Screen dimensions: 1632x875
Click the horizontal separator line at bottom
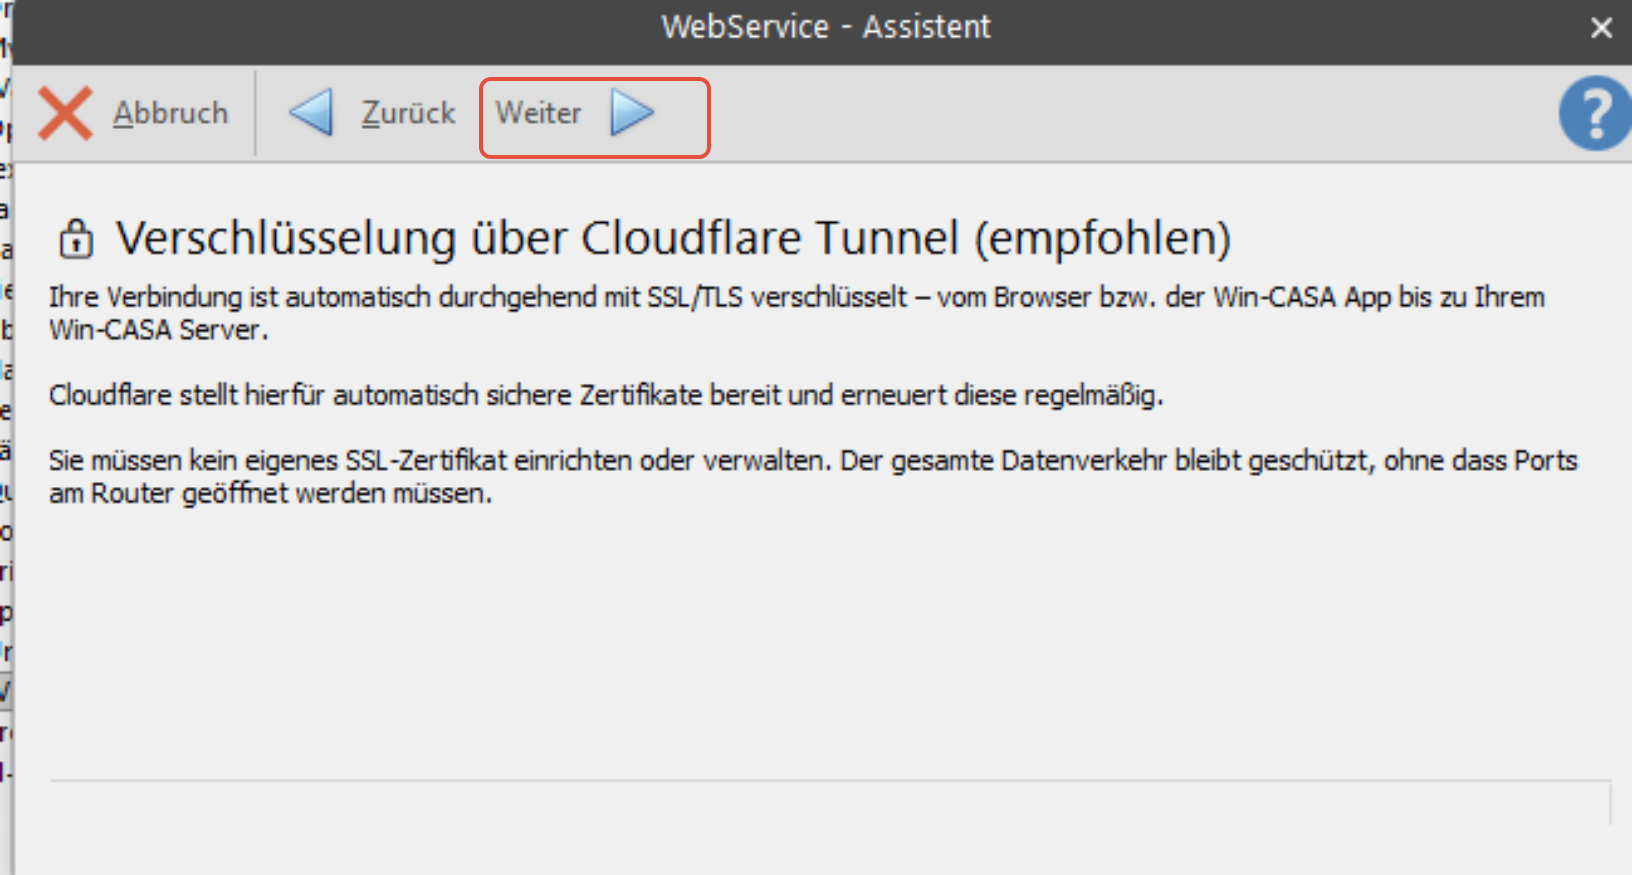[x=830, y=780]
